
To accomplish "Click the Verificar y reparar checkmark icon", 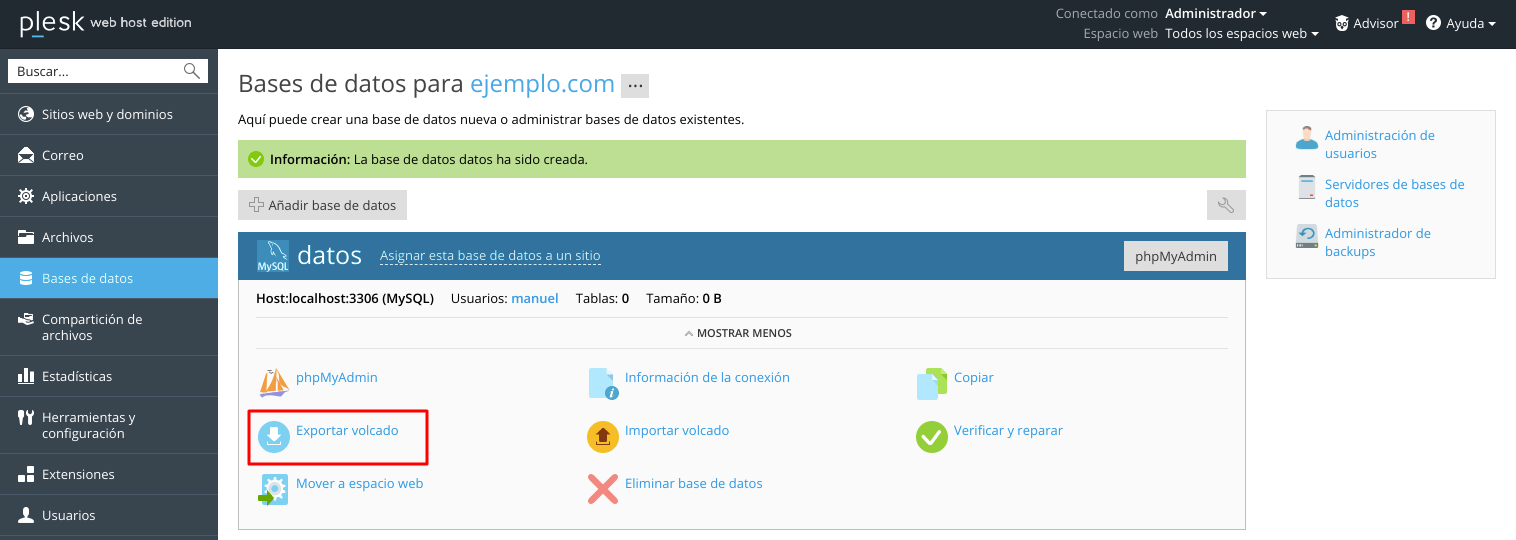I will [x=931, y=437].
